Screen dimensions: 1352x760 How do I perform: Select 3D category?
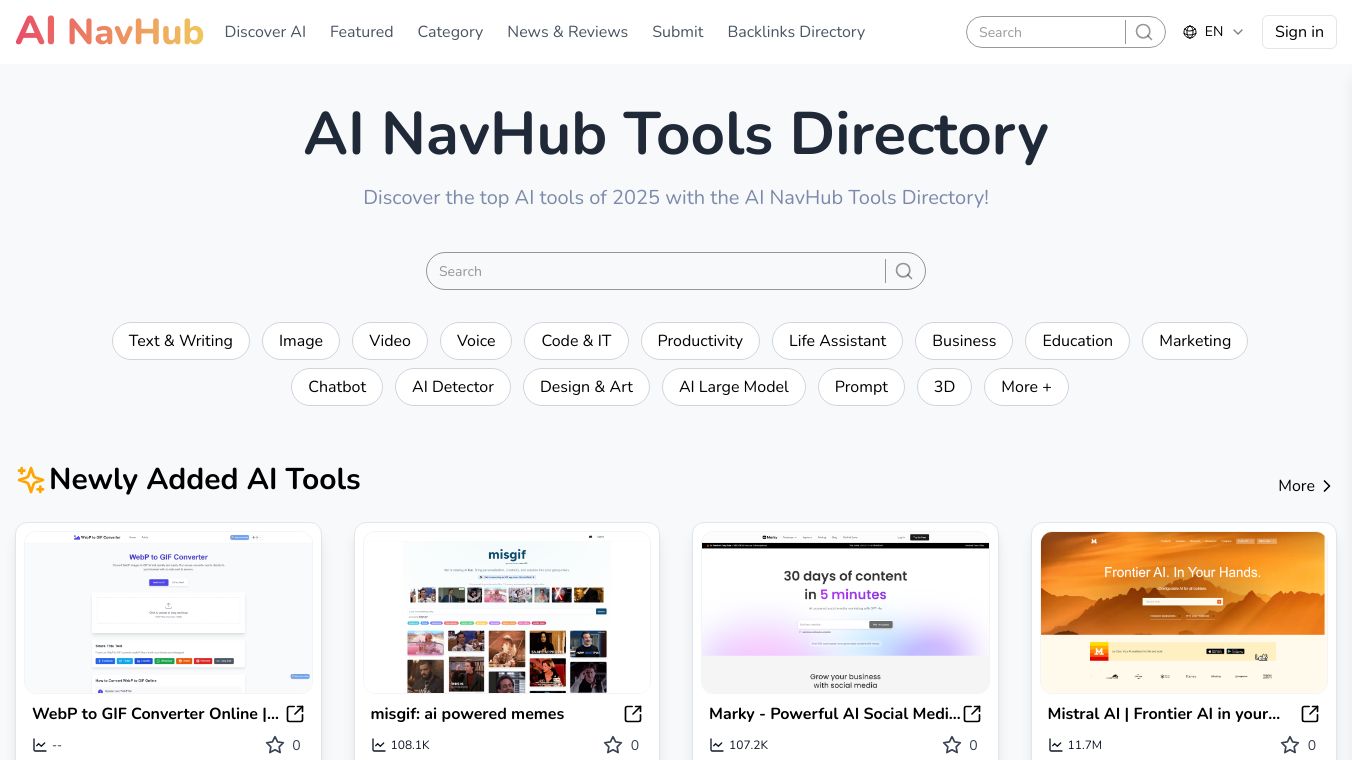[944, 387]
